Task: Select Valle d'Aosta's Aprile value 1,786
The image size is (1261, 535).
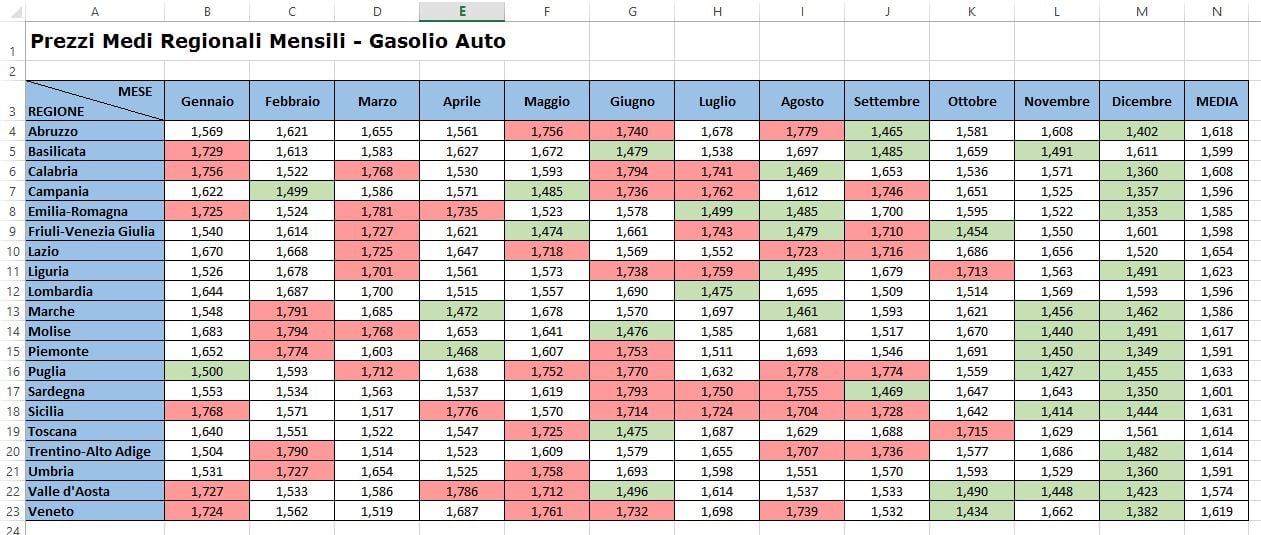Action: pos(462,491)
